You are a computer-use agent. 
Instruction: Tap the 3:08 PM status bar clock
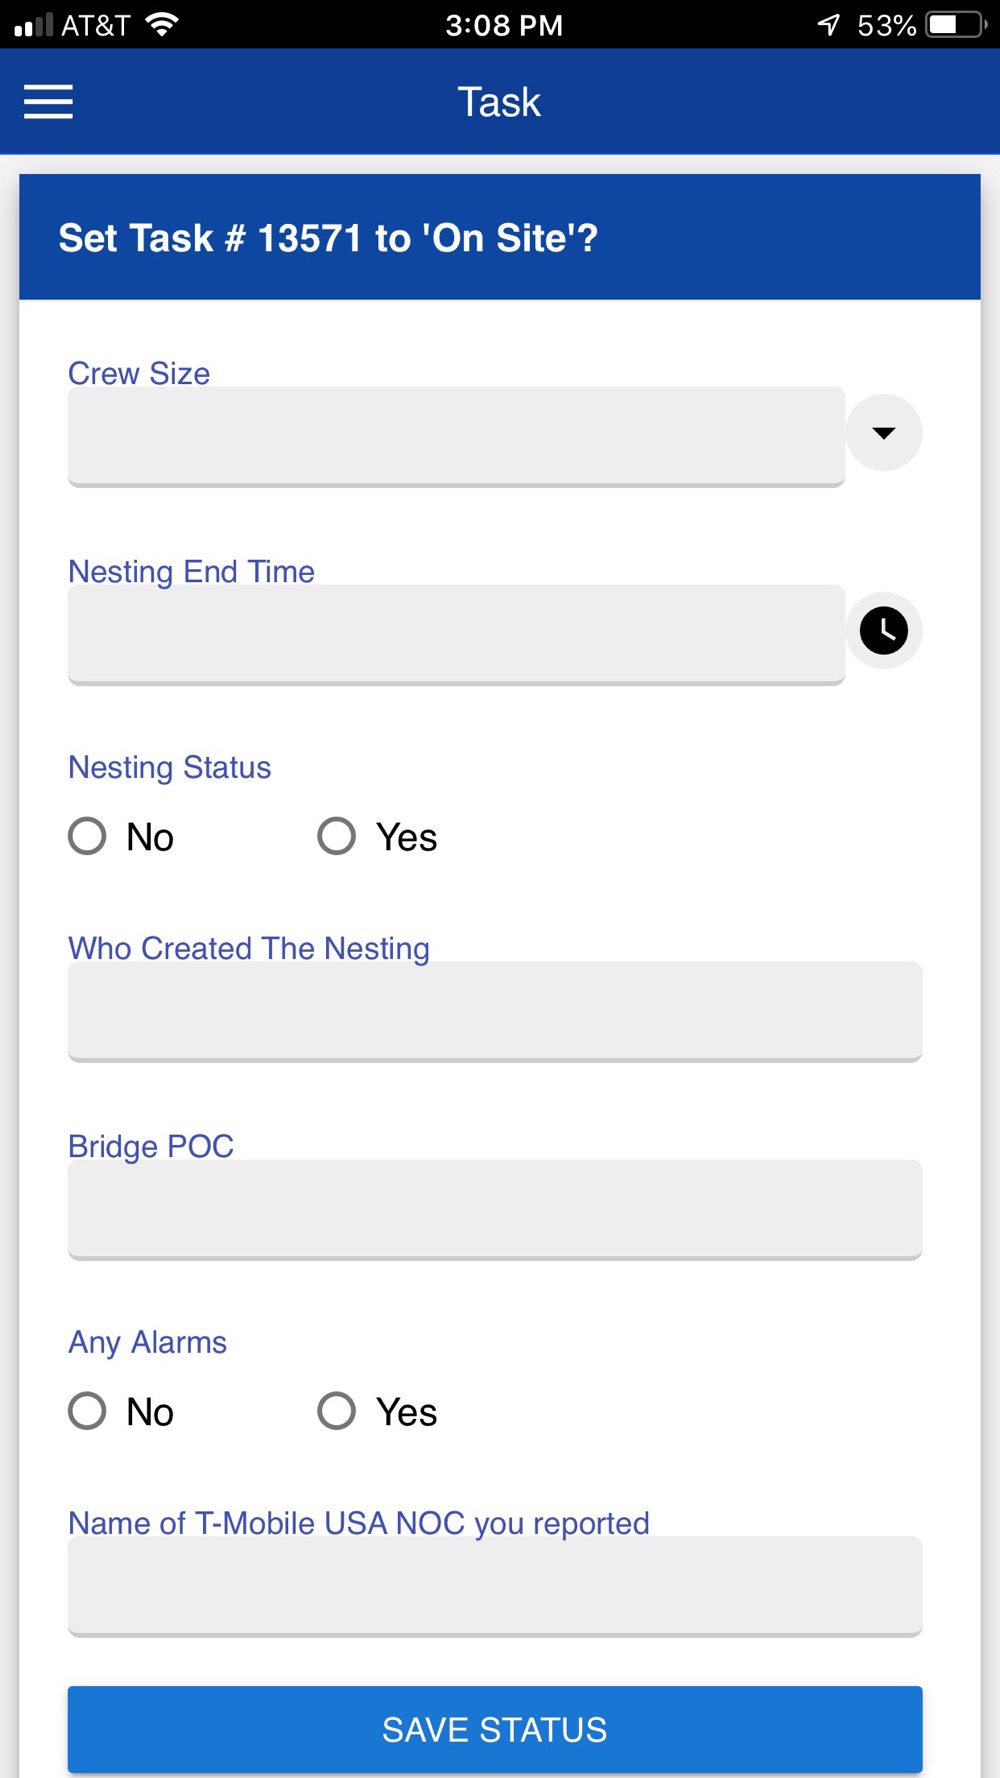pyautogui.click(x=504, y=25)
